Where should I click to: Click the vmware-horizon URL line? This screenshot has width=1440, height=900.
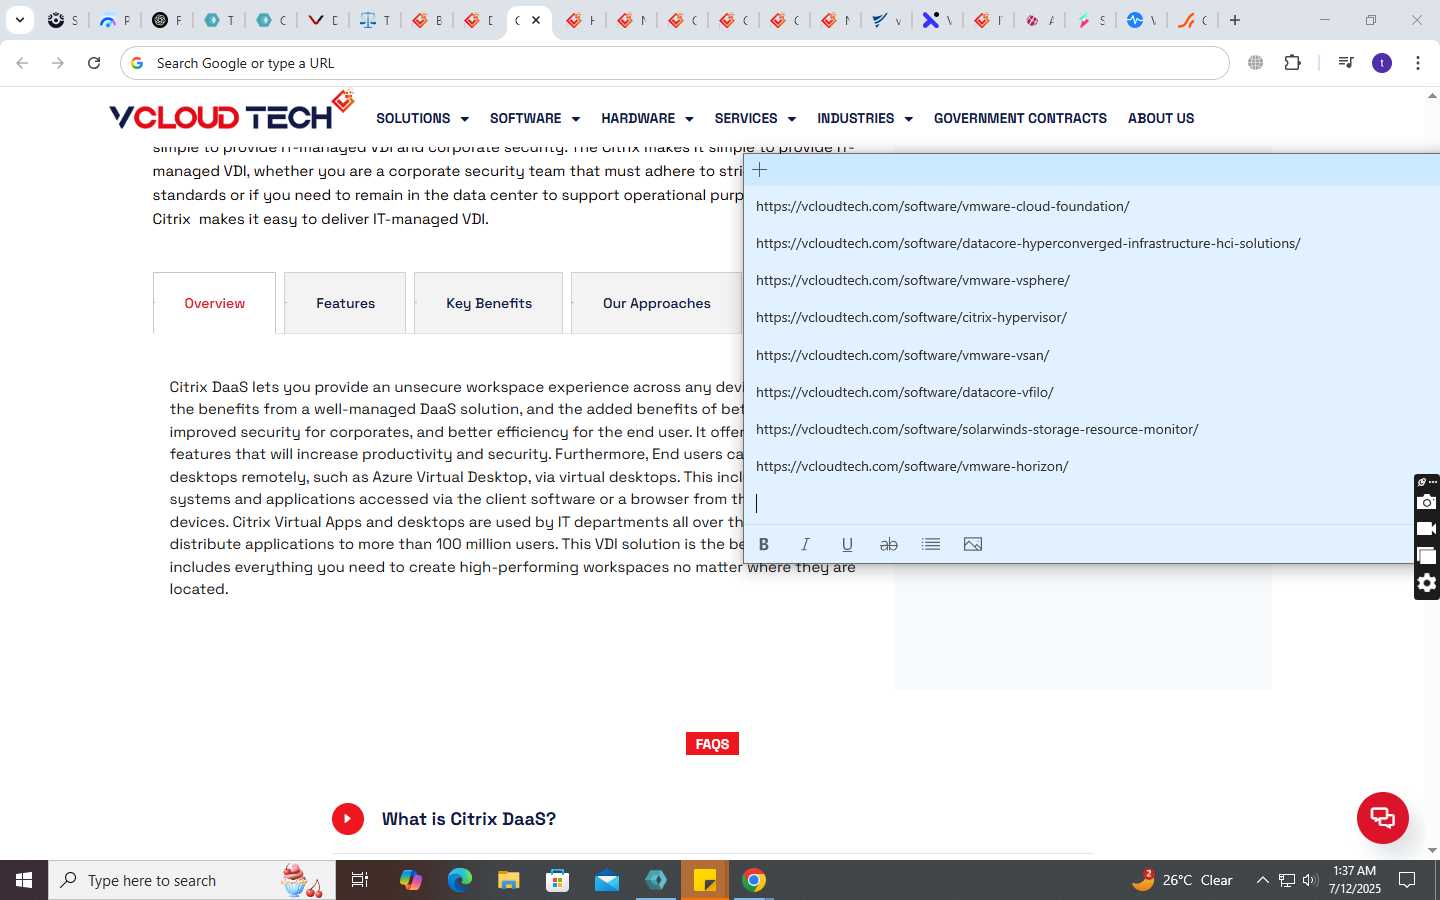(912, 466)
